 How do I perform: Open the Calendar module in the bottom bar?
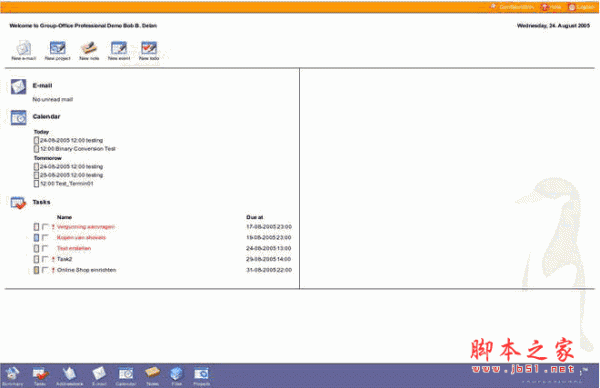click(126, 376)
